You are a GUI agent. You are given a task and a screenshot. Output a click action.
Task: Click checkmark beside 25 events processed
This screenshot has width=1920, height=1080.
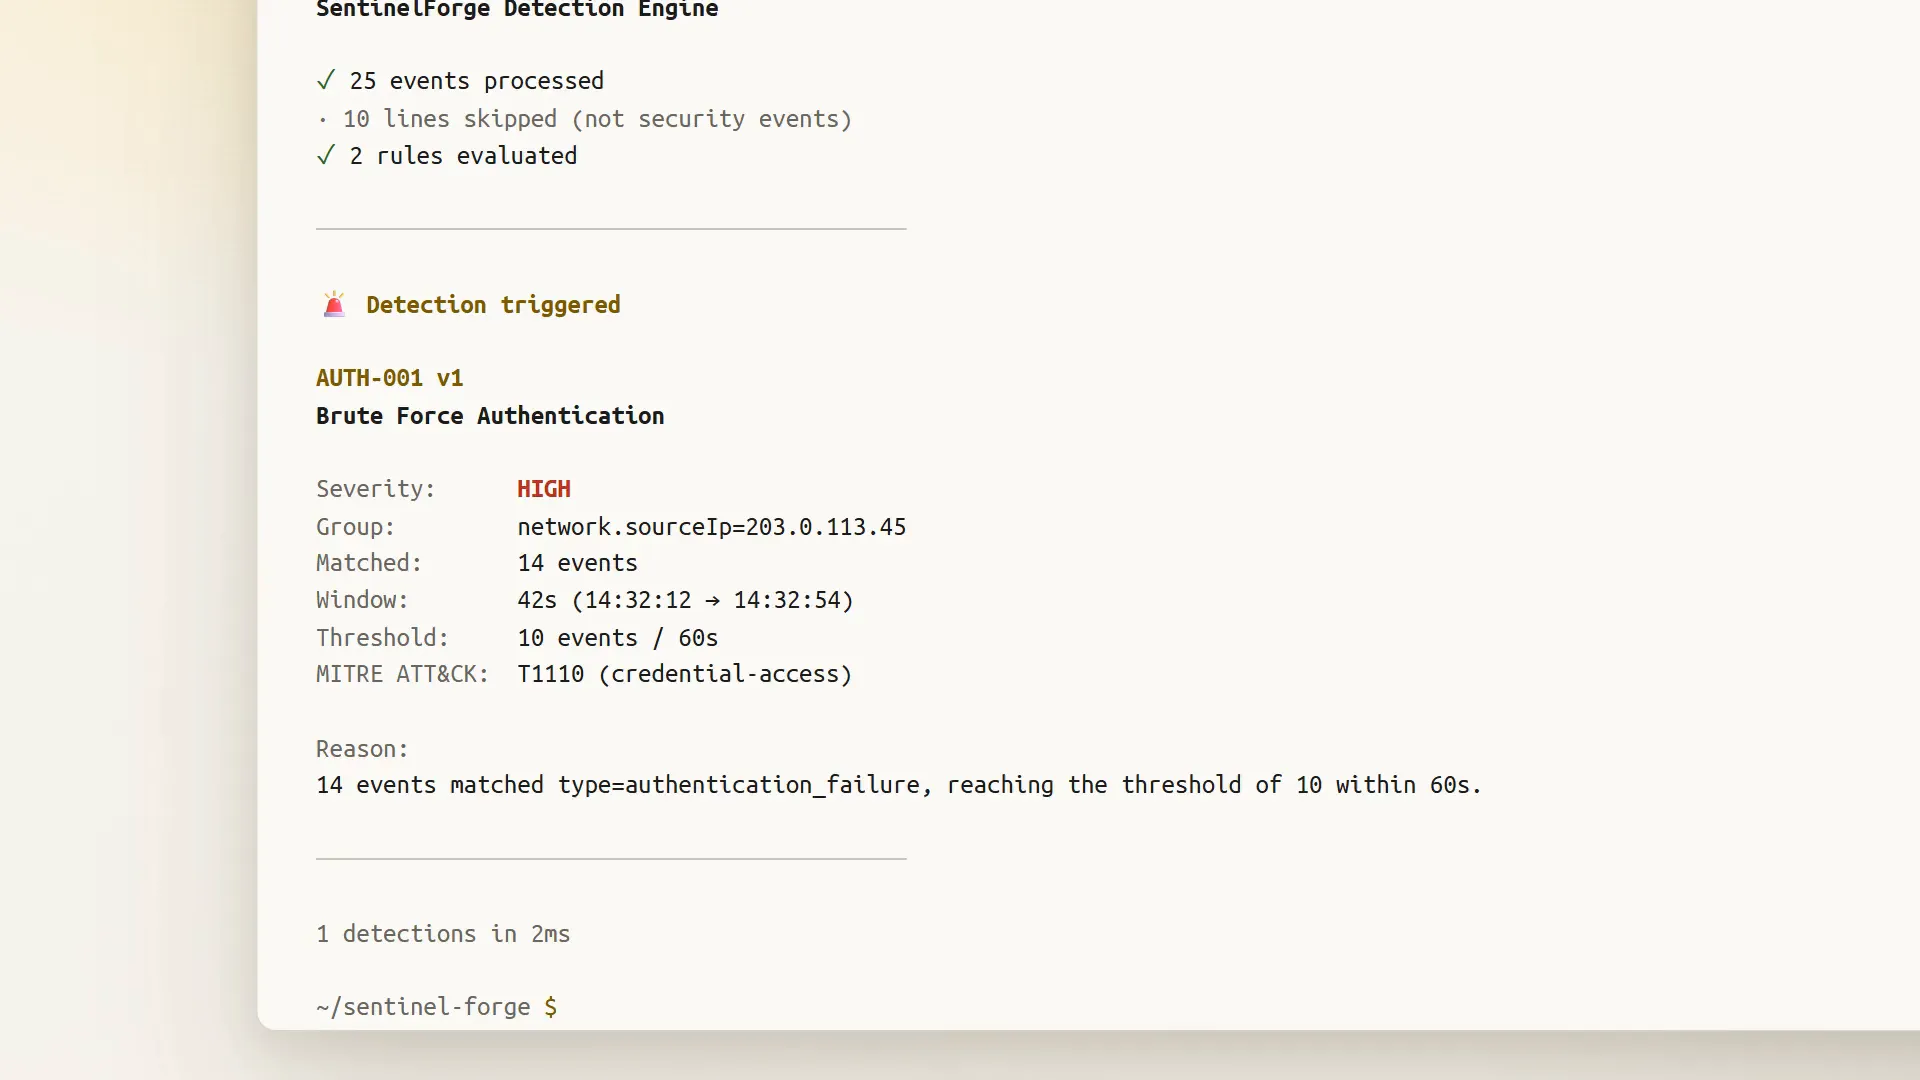[326, 80]
